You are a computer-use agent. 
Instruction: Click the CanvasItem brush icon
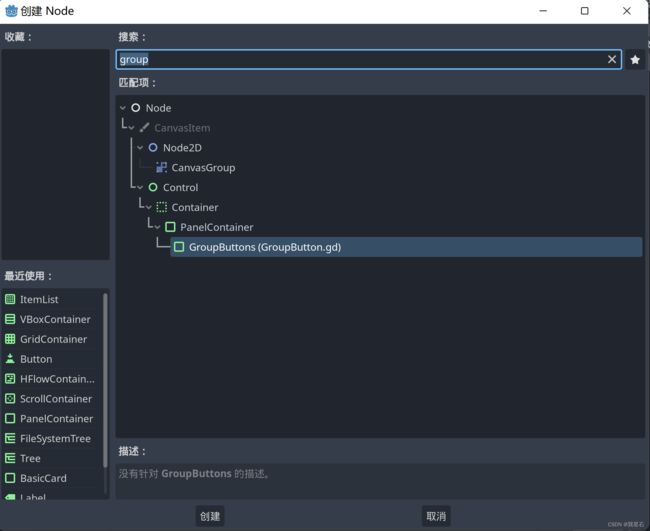(144, 128)
